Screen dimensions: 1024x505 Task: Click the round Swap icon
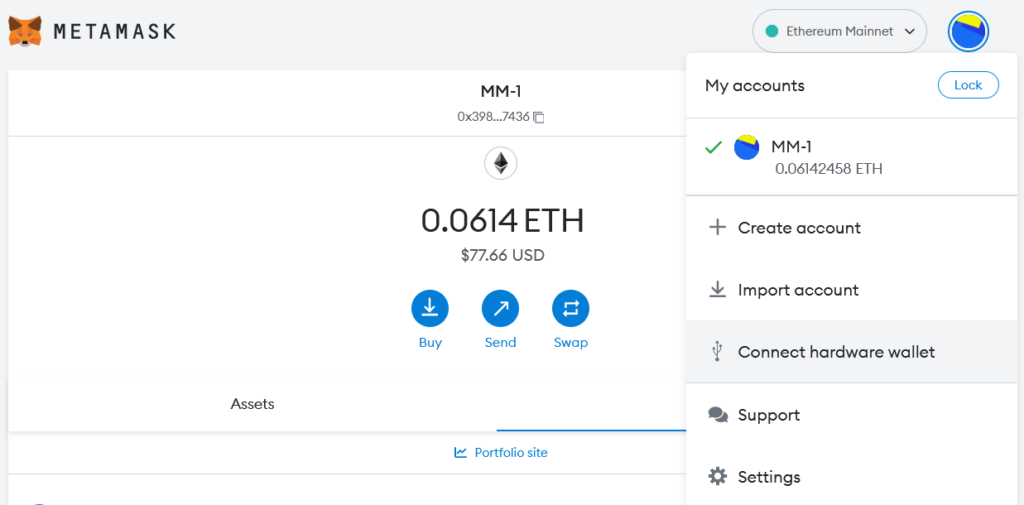coord(571,308)
